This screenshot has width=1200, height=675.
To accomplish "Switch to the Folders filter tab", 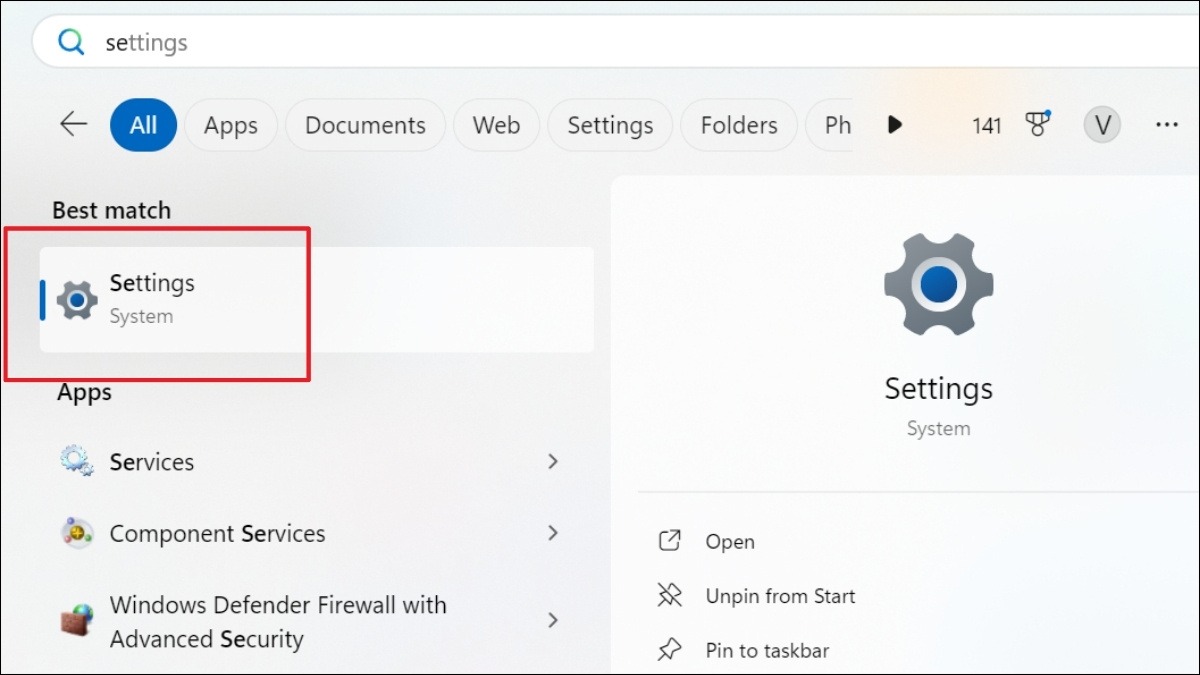I will tap(739, 125).
